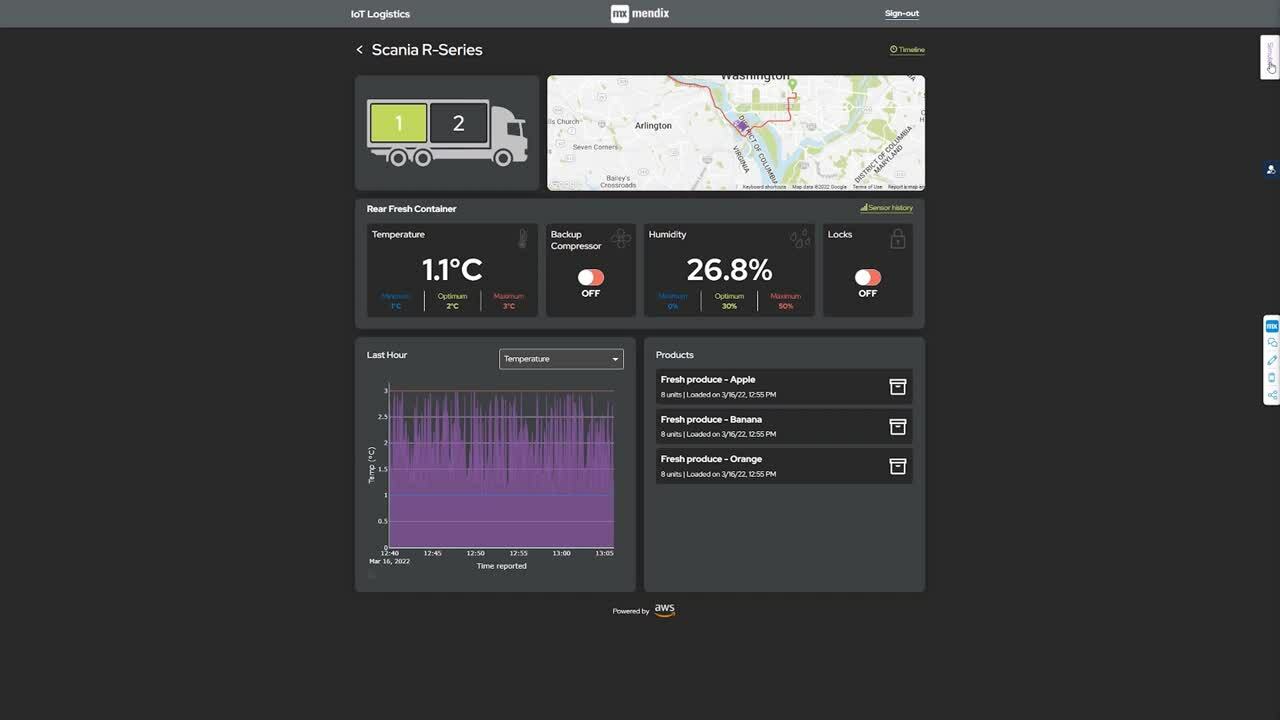Go back using the arrow beside Scania R-Series
The width and height of the screenshot is (1280, 720).
pyautogui.click(x=359, y=50)
